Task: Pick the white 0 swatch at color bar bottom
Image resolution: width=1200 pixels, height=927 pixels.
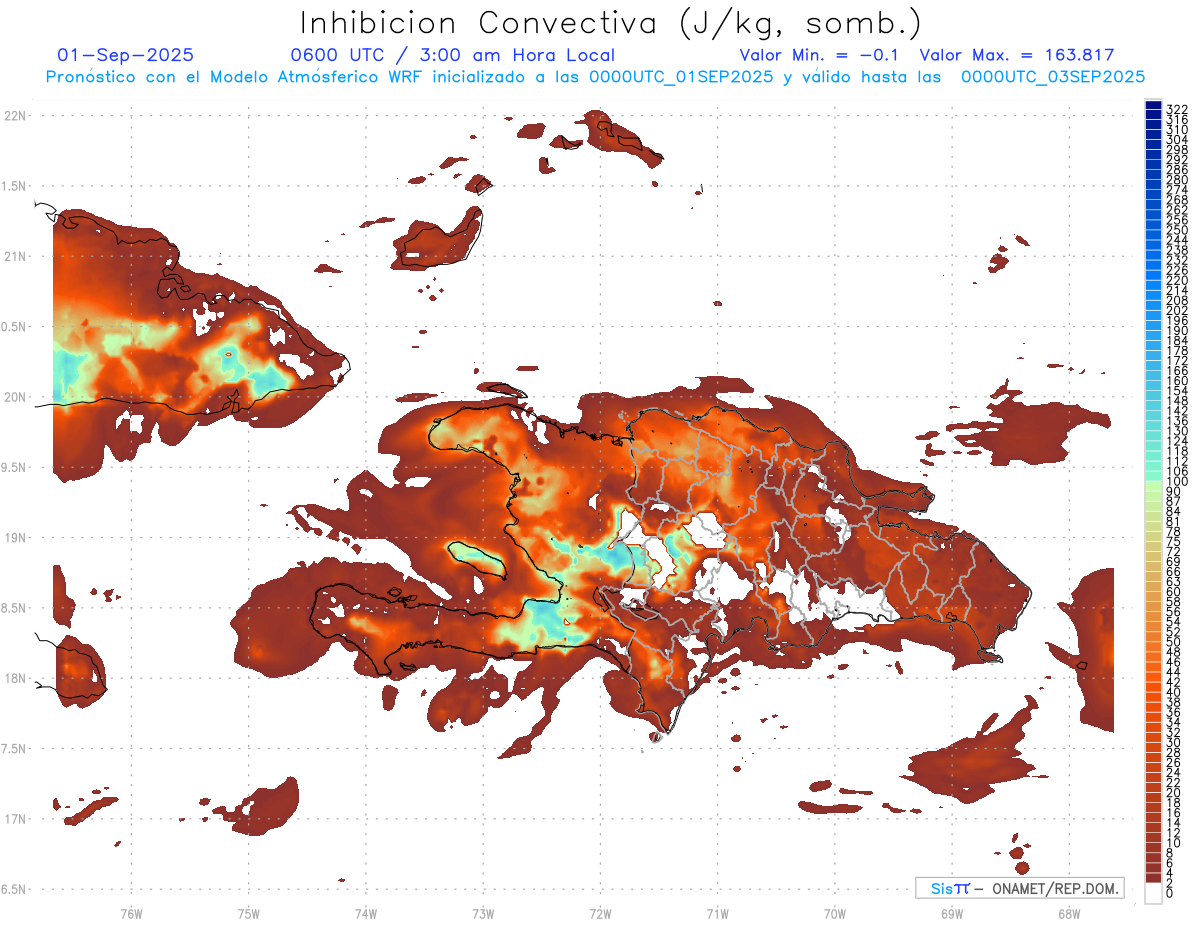Action: click(x=1153, y=892)
